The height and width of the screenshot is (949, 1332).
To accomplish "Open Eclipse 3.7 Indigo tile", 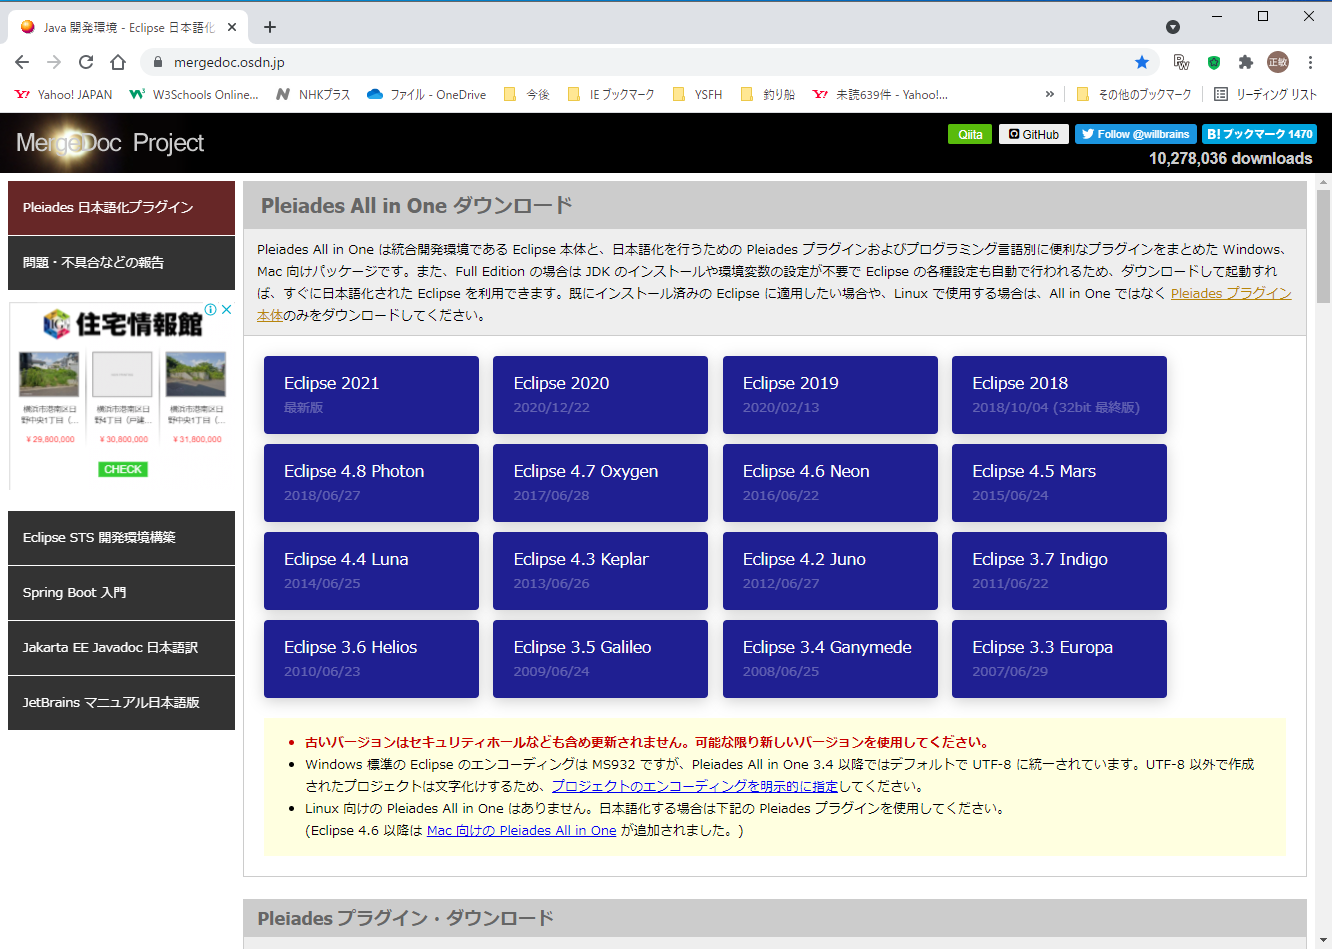I will (1059, 571).
